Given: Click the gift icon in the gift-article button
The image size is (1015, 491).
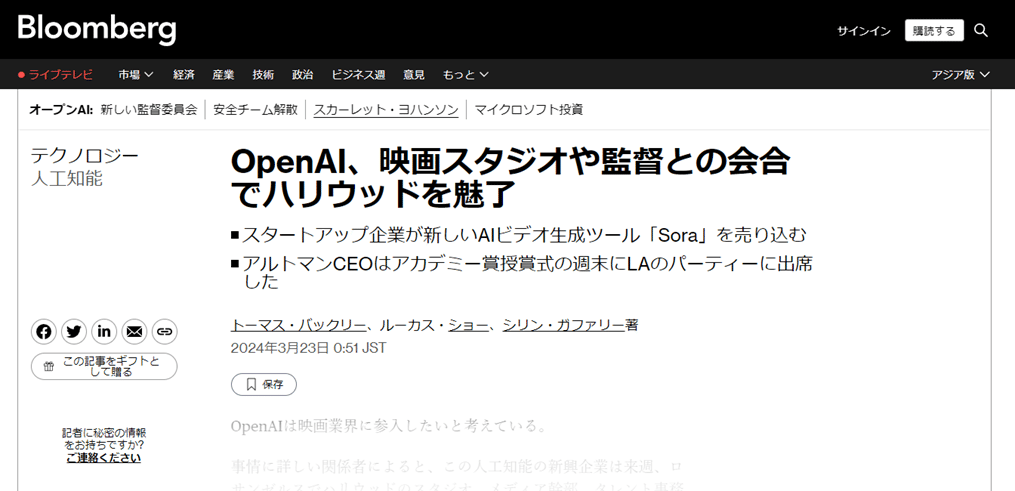Looking at the screenshot, I should click(x=49, y=367).
